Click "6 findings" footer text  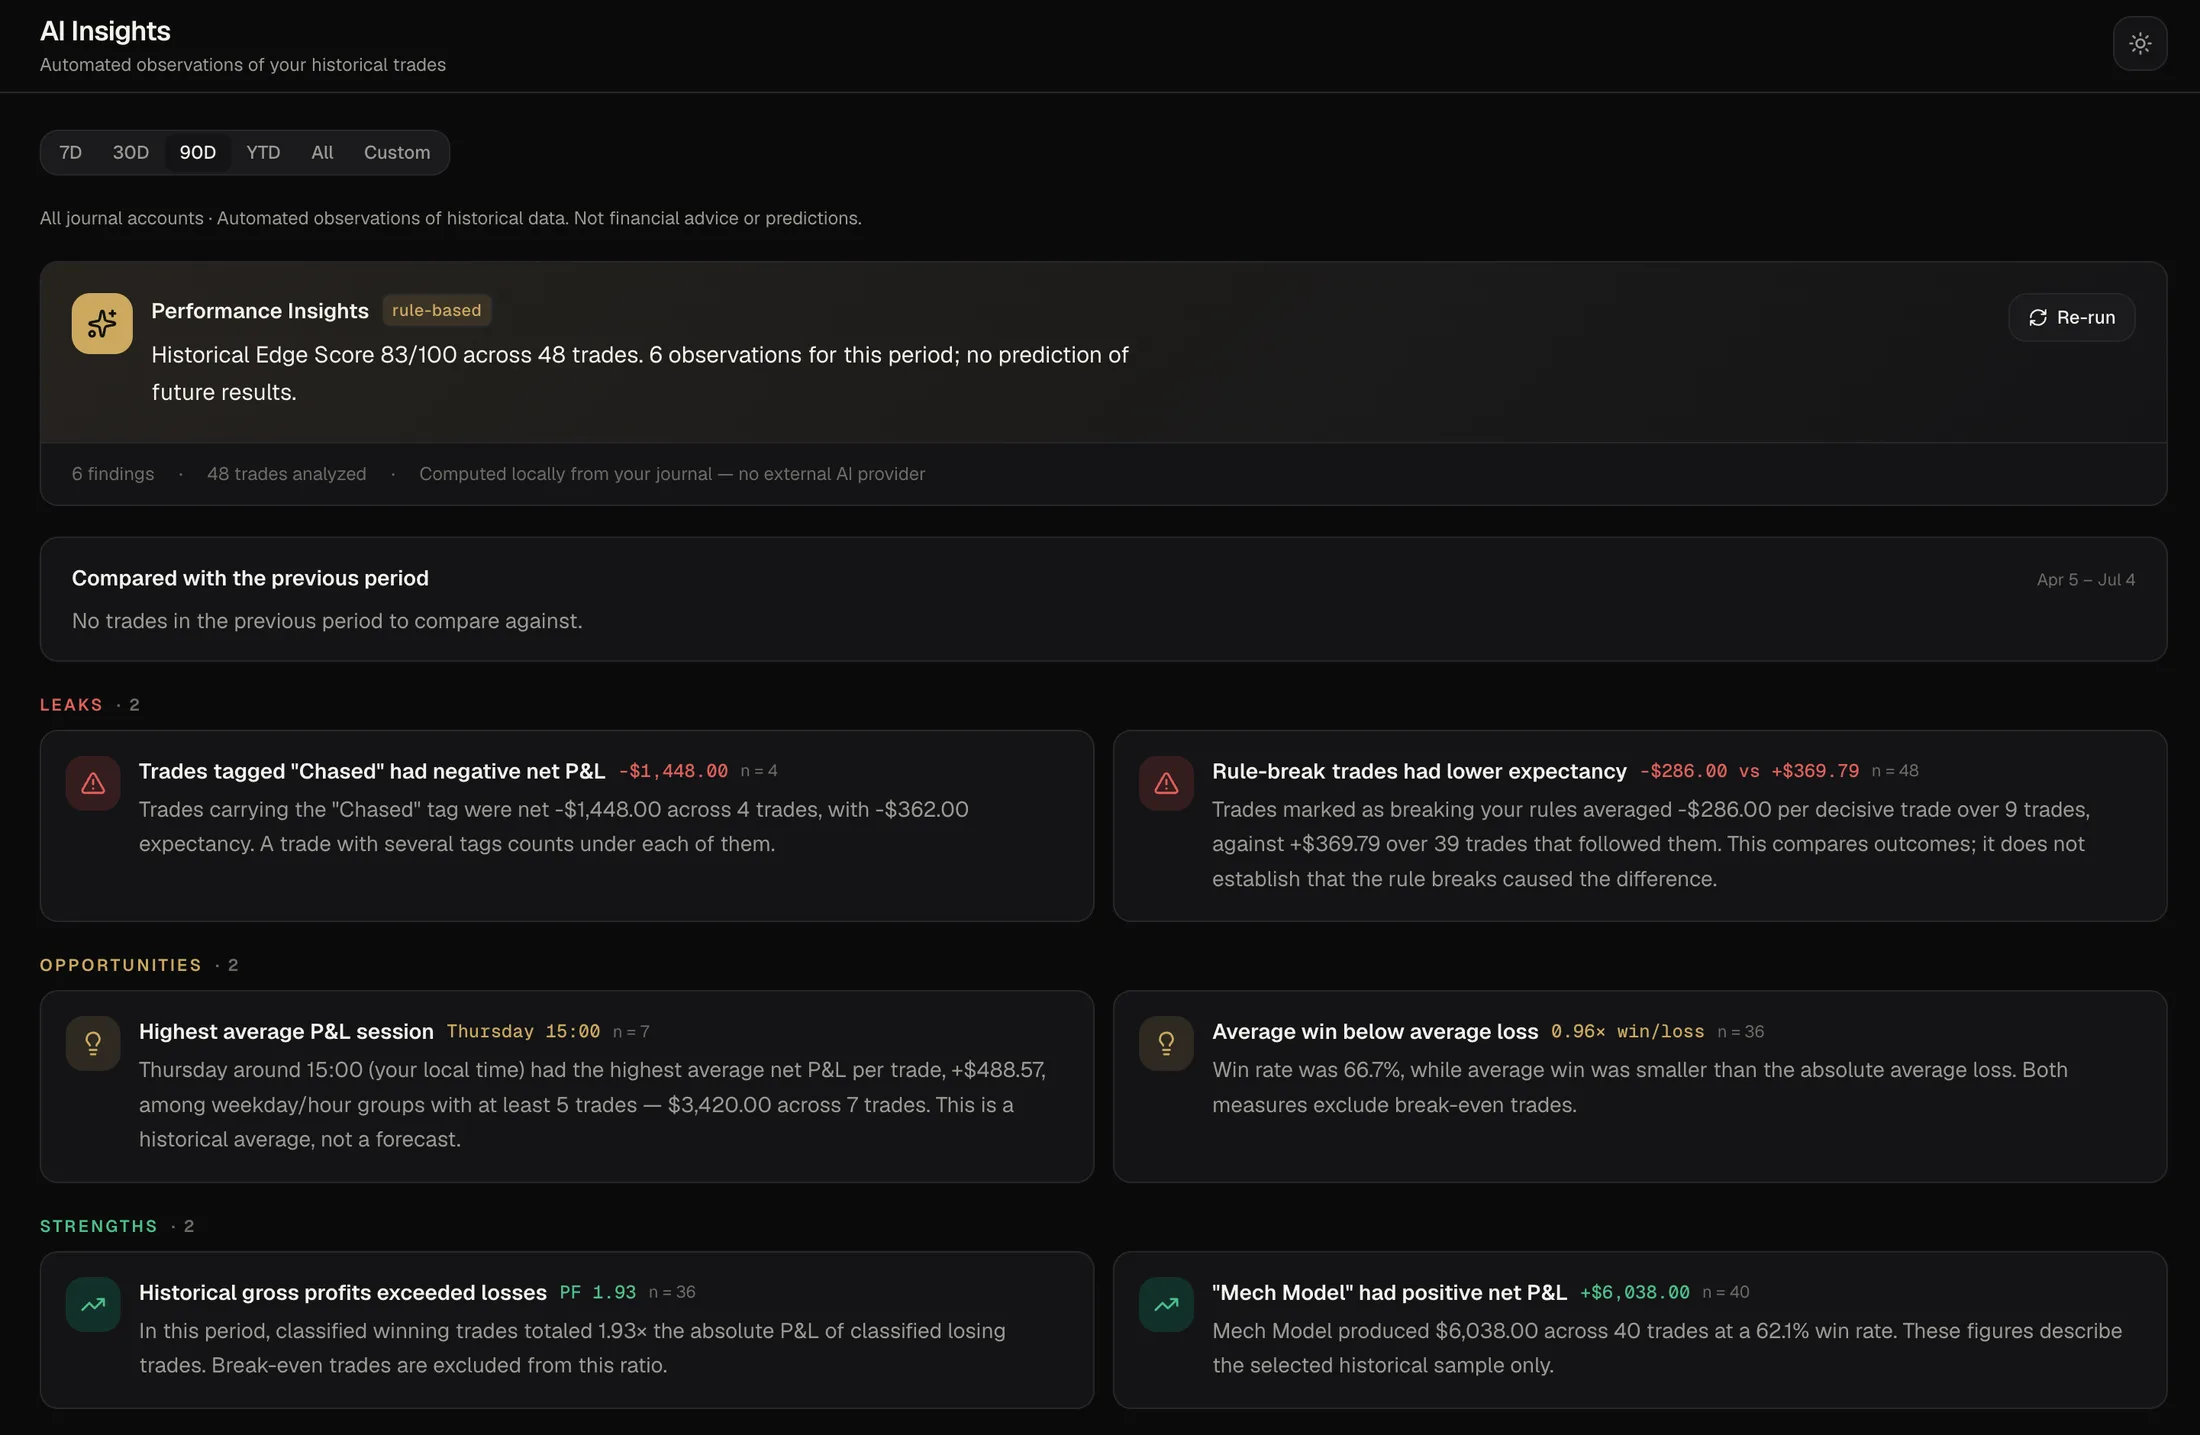click(113, 474)
